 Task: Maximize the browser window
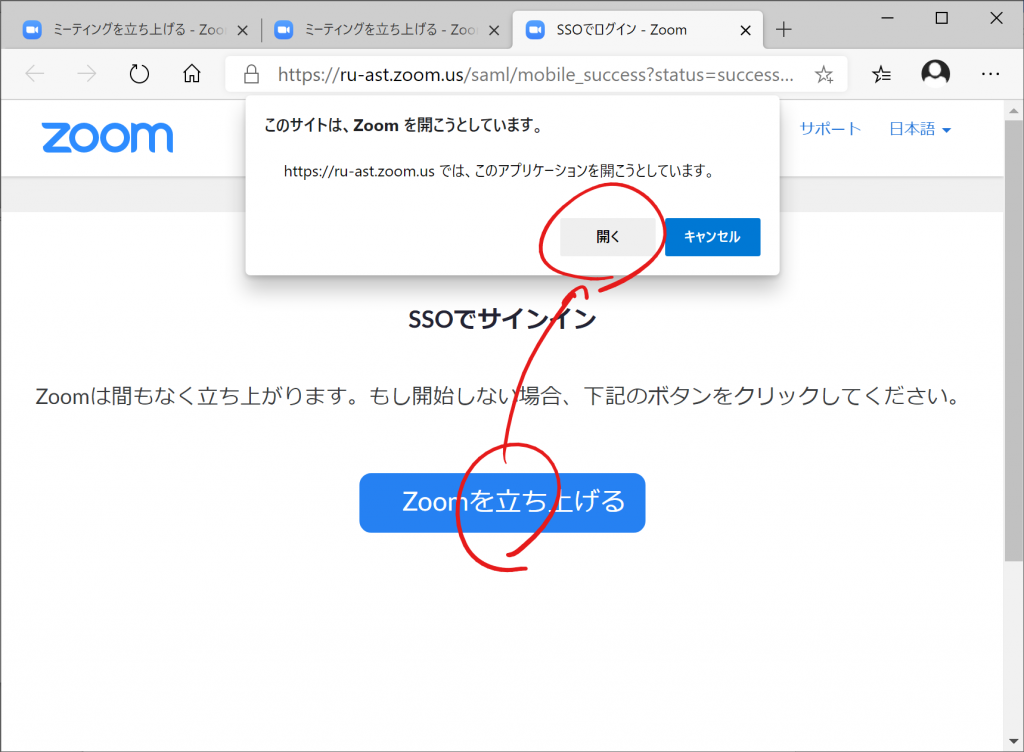coord(941,18)
